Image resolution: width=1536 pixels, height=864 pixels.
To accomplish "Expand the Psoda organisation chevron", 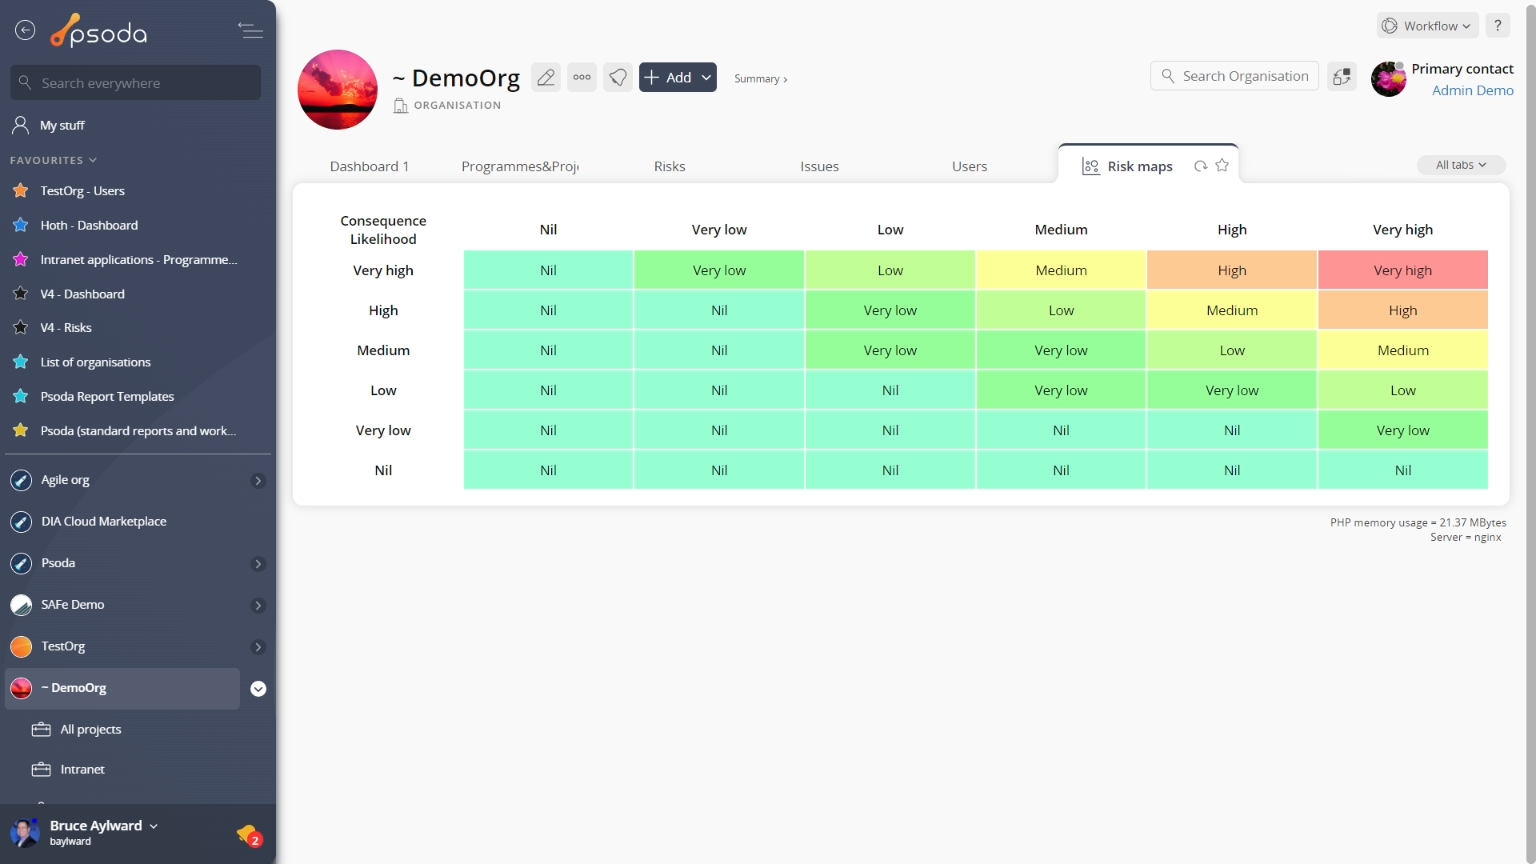I will click(x=258, y=564).
